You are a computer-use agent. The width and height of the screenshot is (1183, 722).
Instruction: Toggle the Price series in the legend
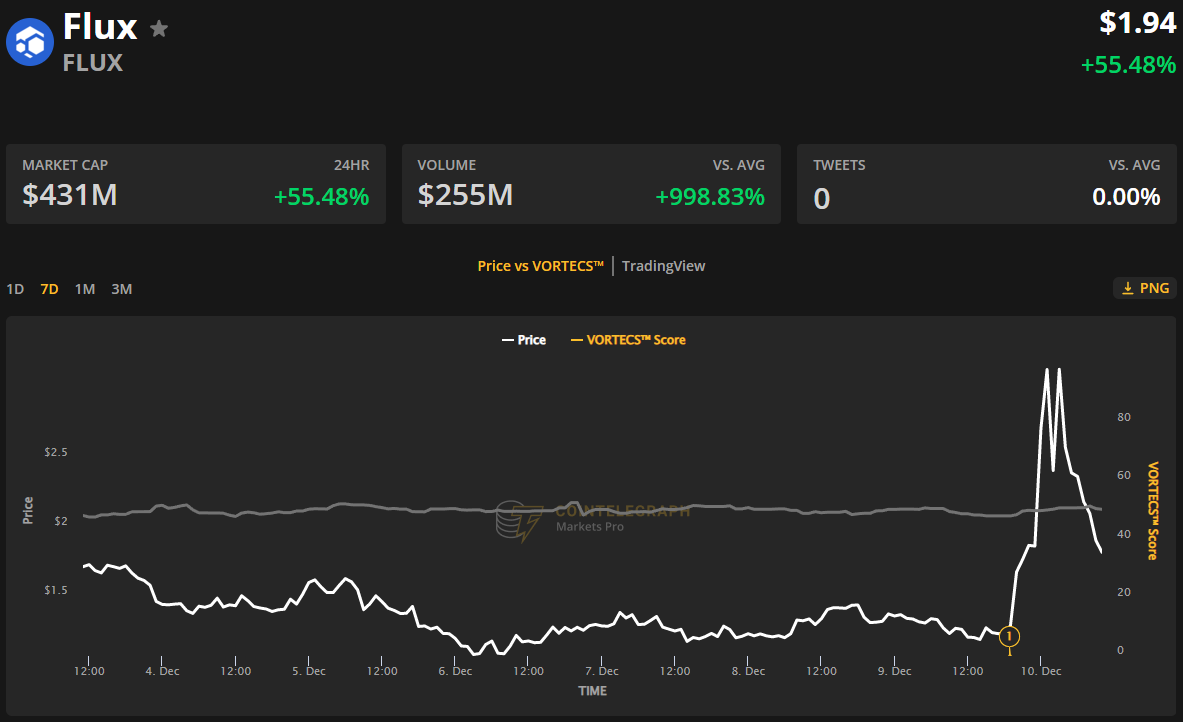point(524,339)
